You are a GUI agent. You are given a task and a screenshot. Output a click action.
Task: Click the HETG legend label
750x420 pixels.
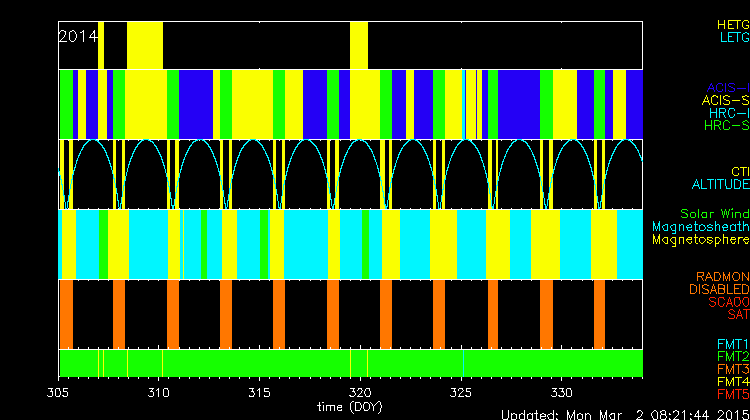pos(732,24)
